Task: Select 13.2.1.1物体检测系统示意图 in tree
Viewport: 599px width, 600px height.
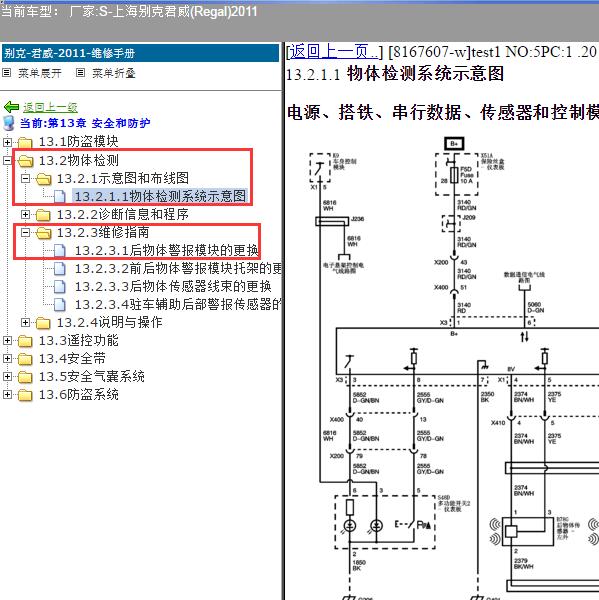Action: [160, 196]
